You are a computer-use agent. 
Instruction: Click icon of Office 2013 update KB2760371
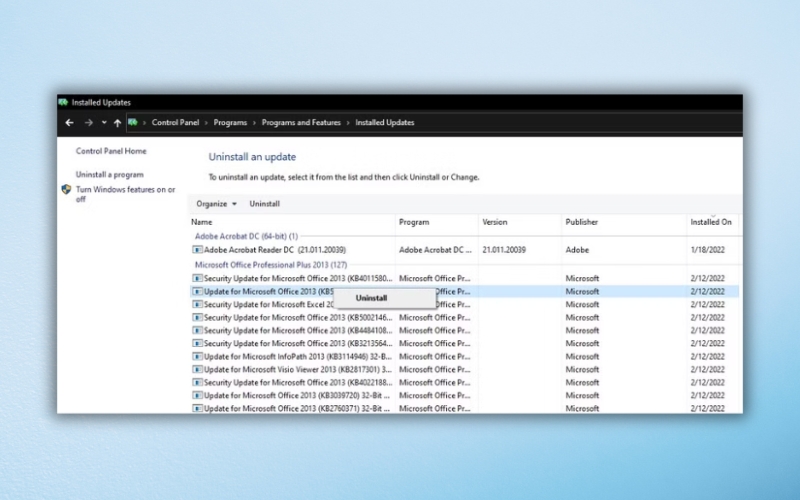pyautogui.click(x=197, y=408)
